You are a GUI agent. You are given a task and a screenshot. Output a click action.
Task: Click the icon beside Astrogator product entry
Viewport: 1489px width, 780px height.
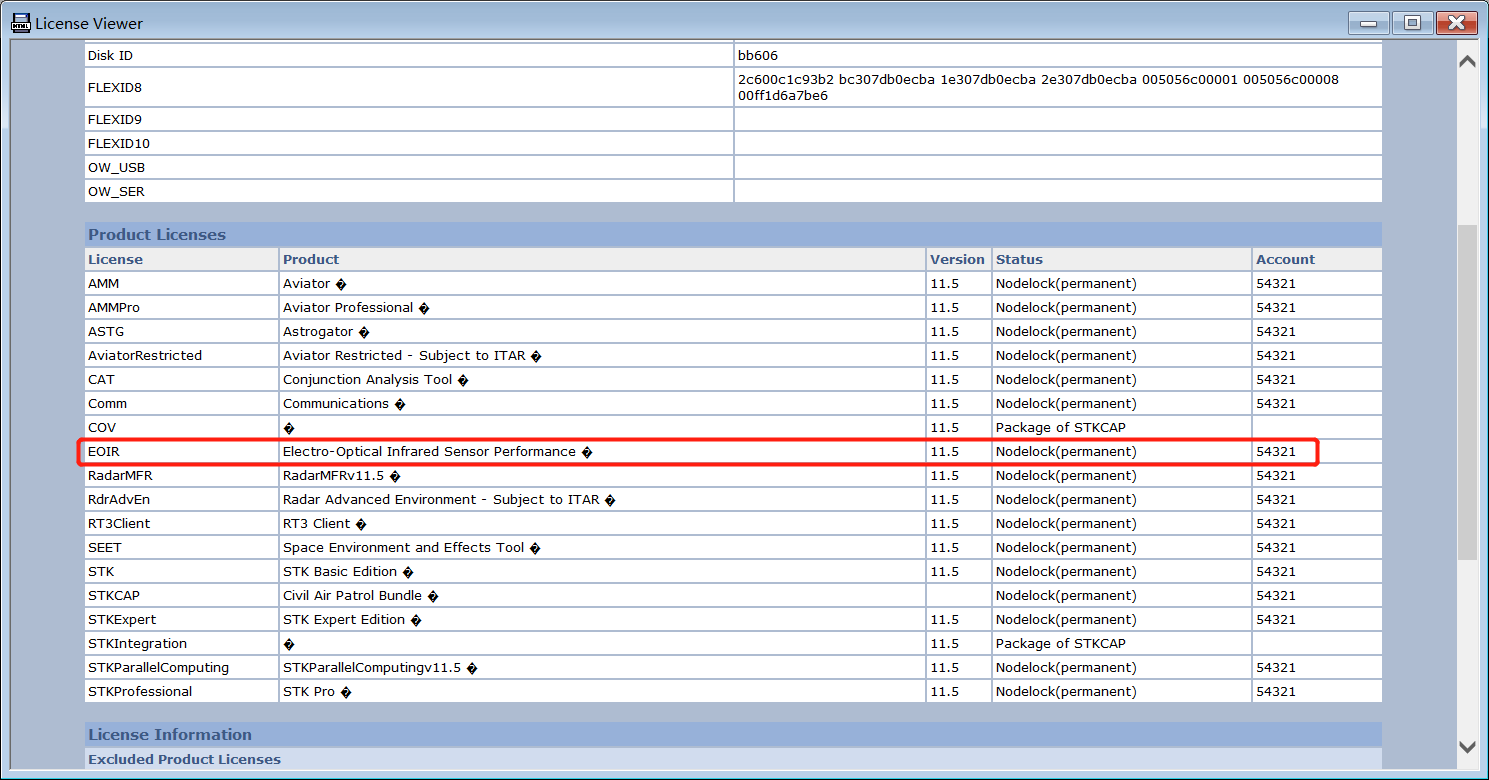click(x=366, y=331)
